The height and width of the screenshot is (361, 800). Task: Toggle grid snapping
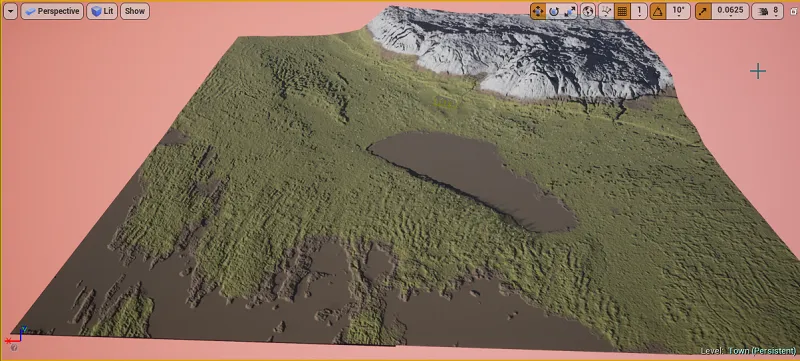coord(622,11)
